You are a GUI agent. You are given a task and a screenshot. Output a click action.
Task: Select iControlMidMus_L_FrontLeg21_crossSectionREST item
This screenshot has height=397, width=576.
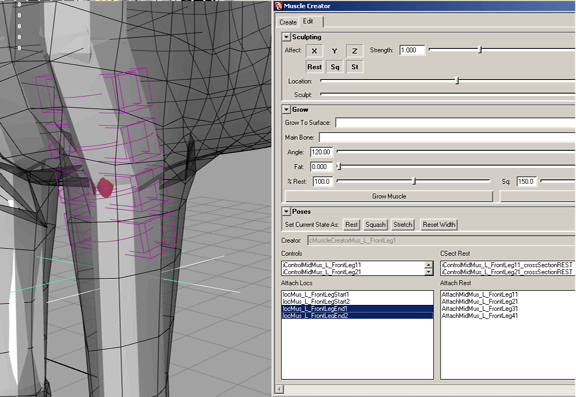click(x=507, y=272)
